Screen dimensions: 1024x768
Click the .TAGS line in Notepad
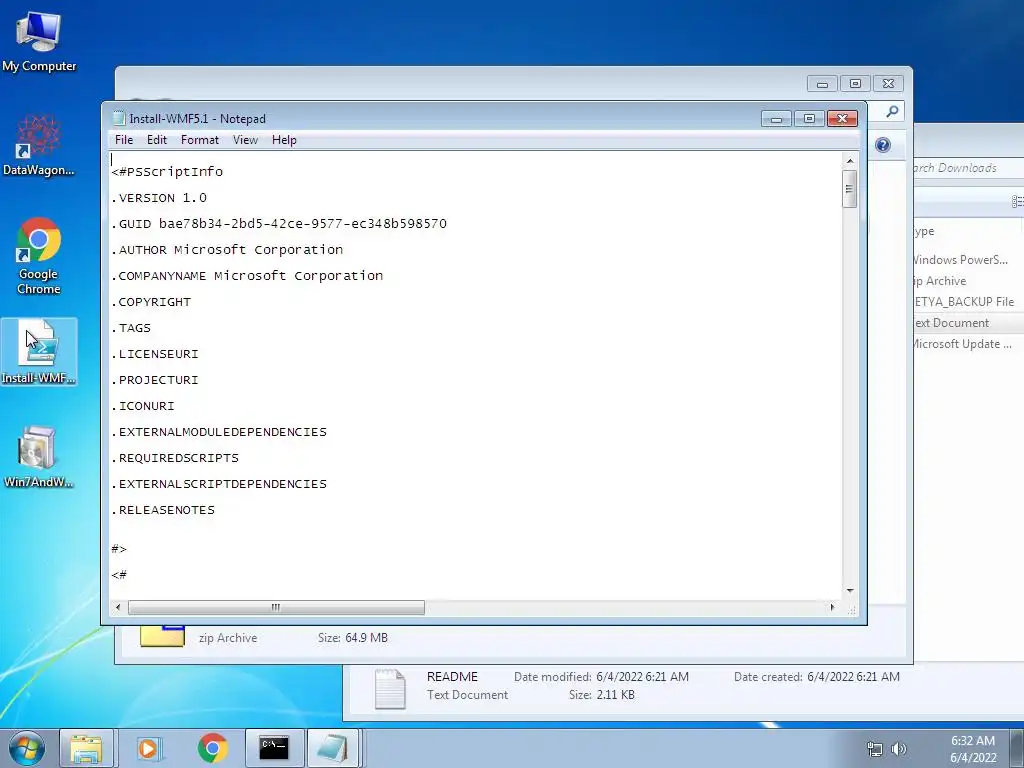click(x=131, y=328)
